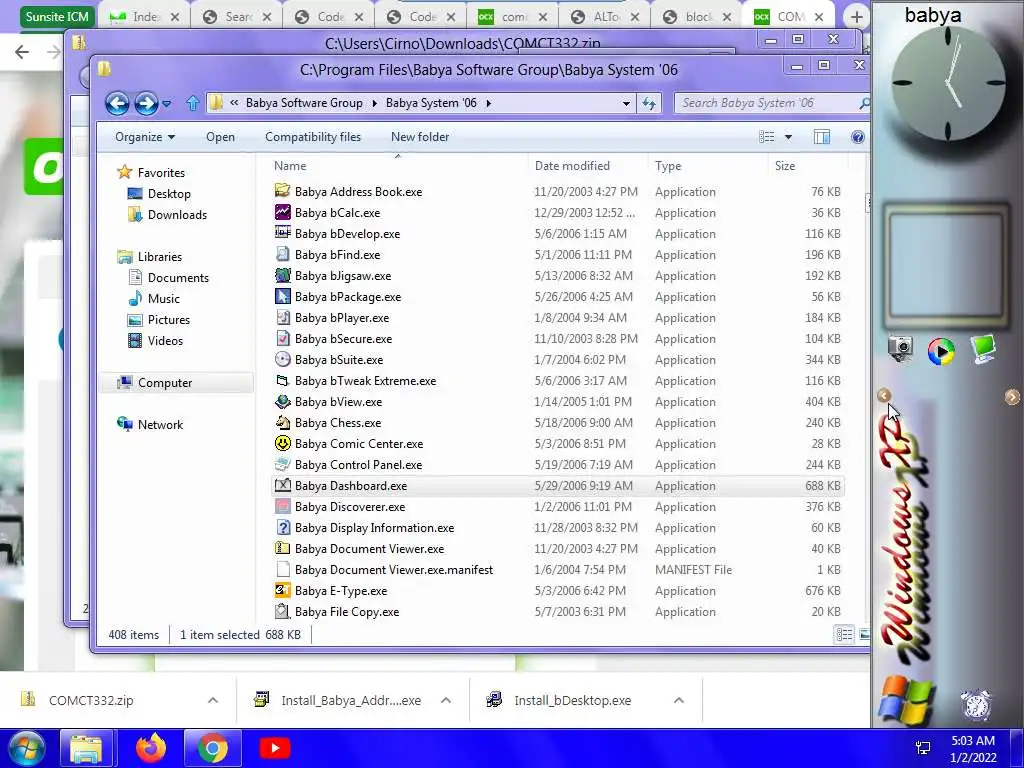Select the Babya bPlayer.exe icon
This screenshot has width=1024, height=768.
(282, 317)
